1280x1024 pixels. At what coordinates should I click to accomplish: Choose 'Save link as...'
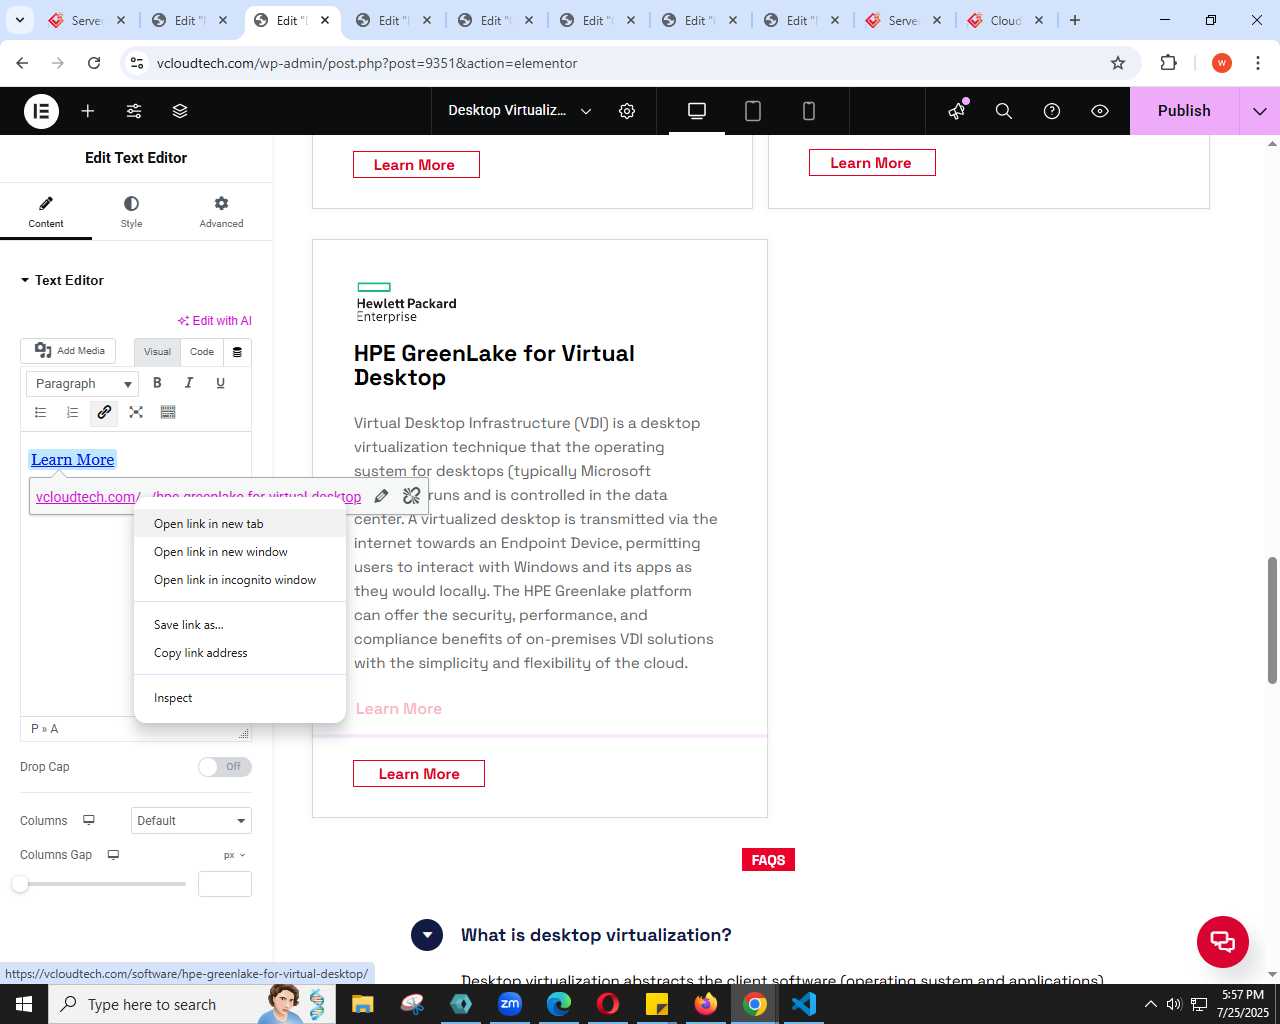[240, 625]
